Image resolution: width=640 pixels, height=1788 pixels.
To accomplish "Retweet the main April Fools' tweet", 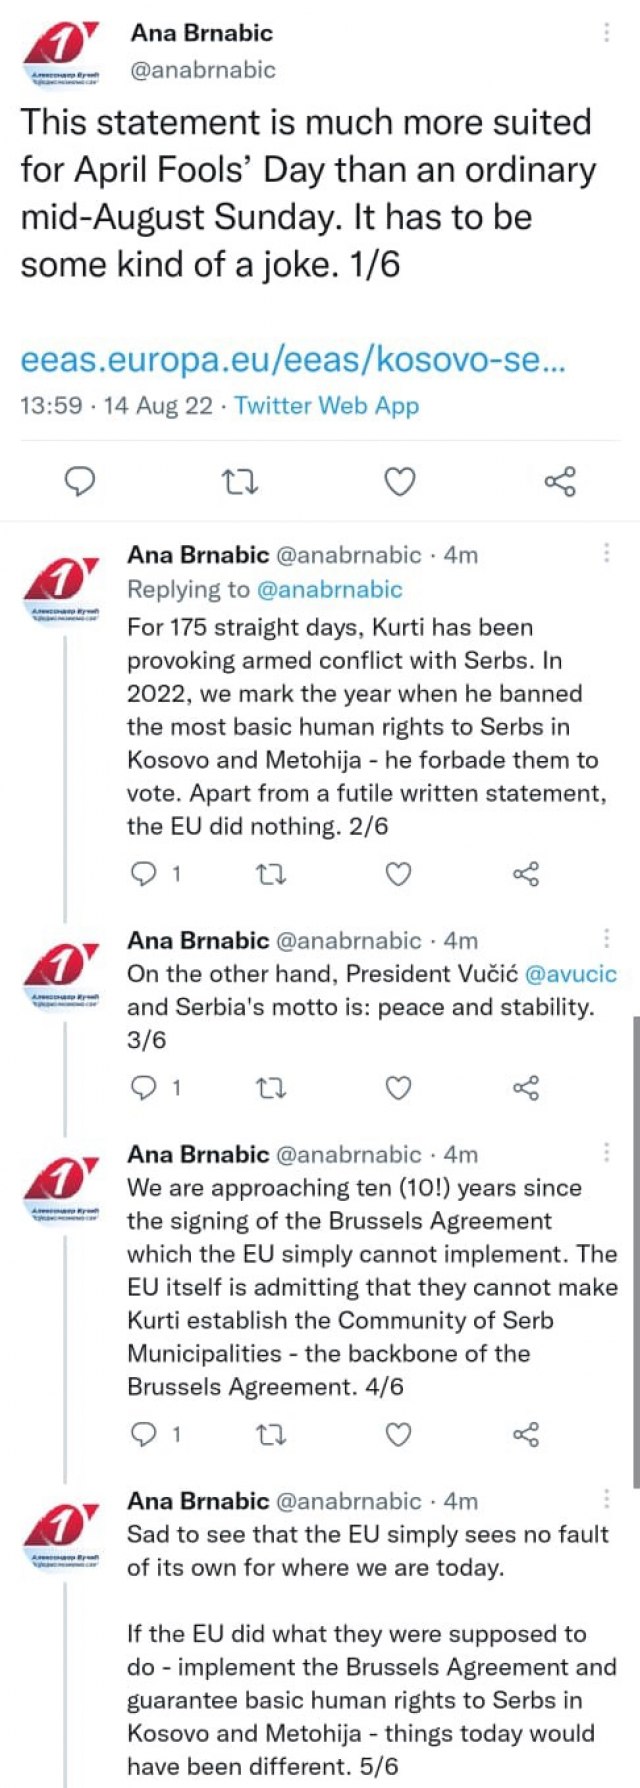I will (x=240, y=483).
